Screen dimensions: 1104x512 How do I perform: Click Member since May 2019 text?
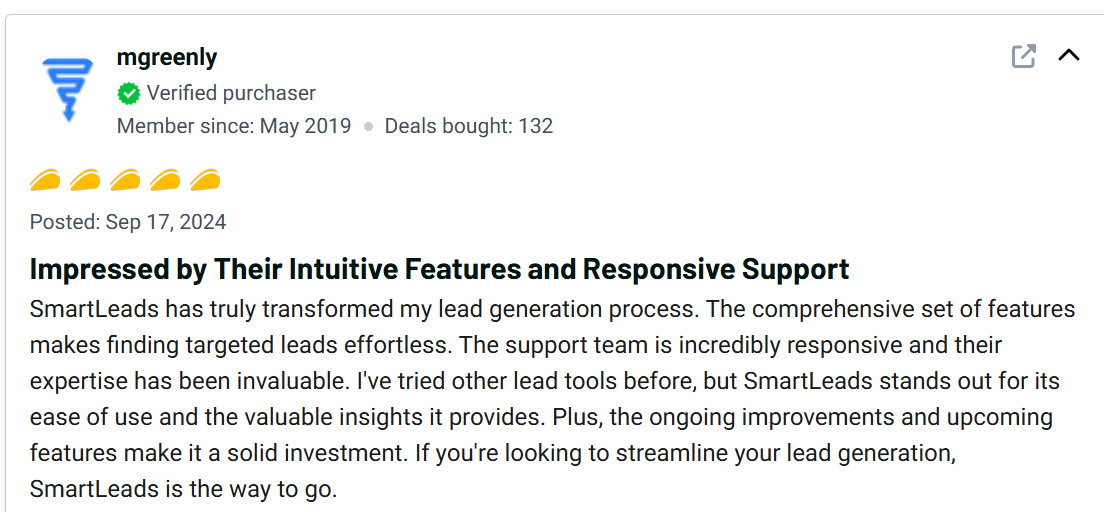tap(234, 126)
